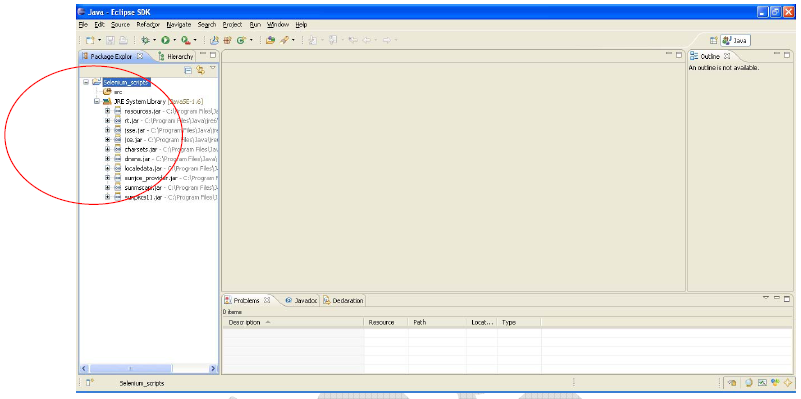Image resolution: width=801 pixels, height=399 pixels.
Task: Click the Print icon in toolbar
Action: 123,40
